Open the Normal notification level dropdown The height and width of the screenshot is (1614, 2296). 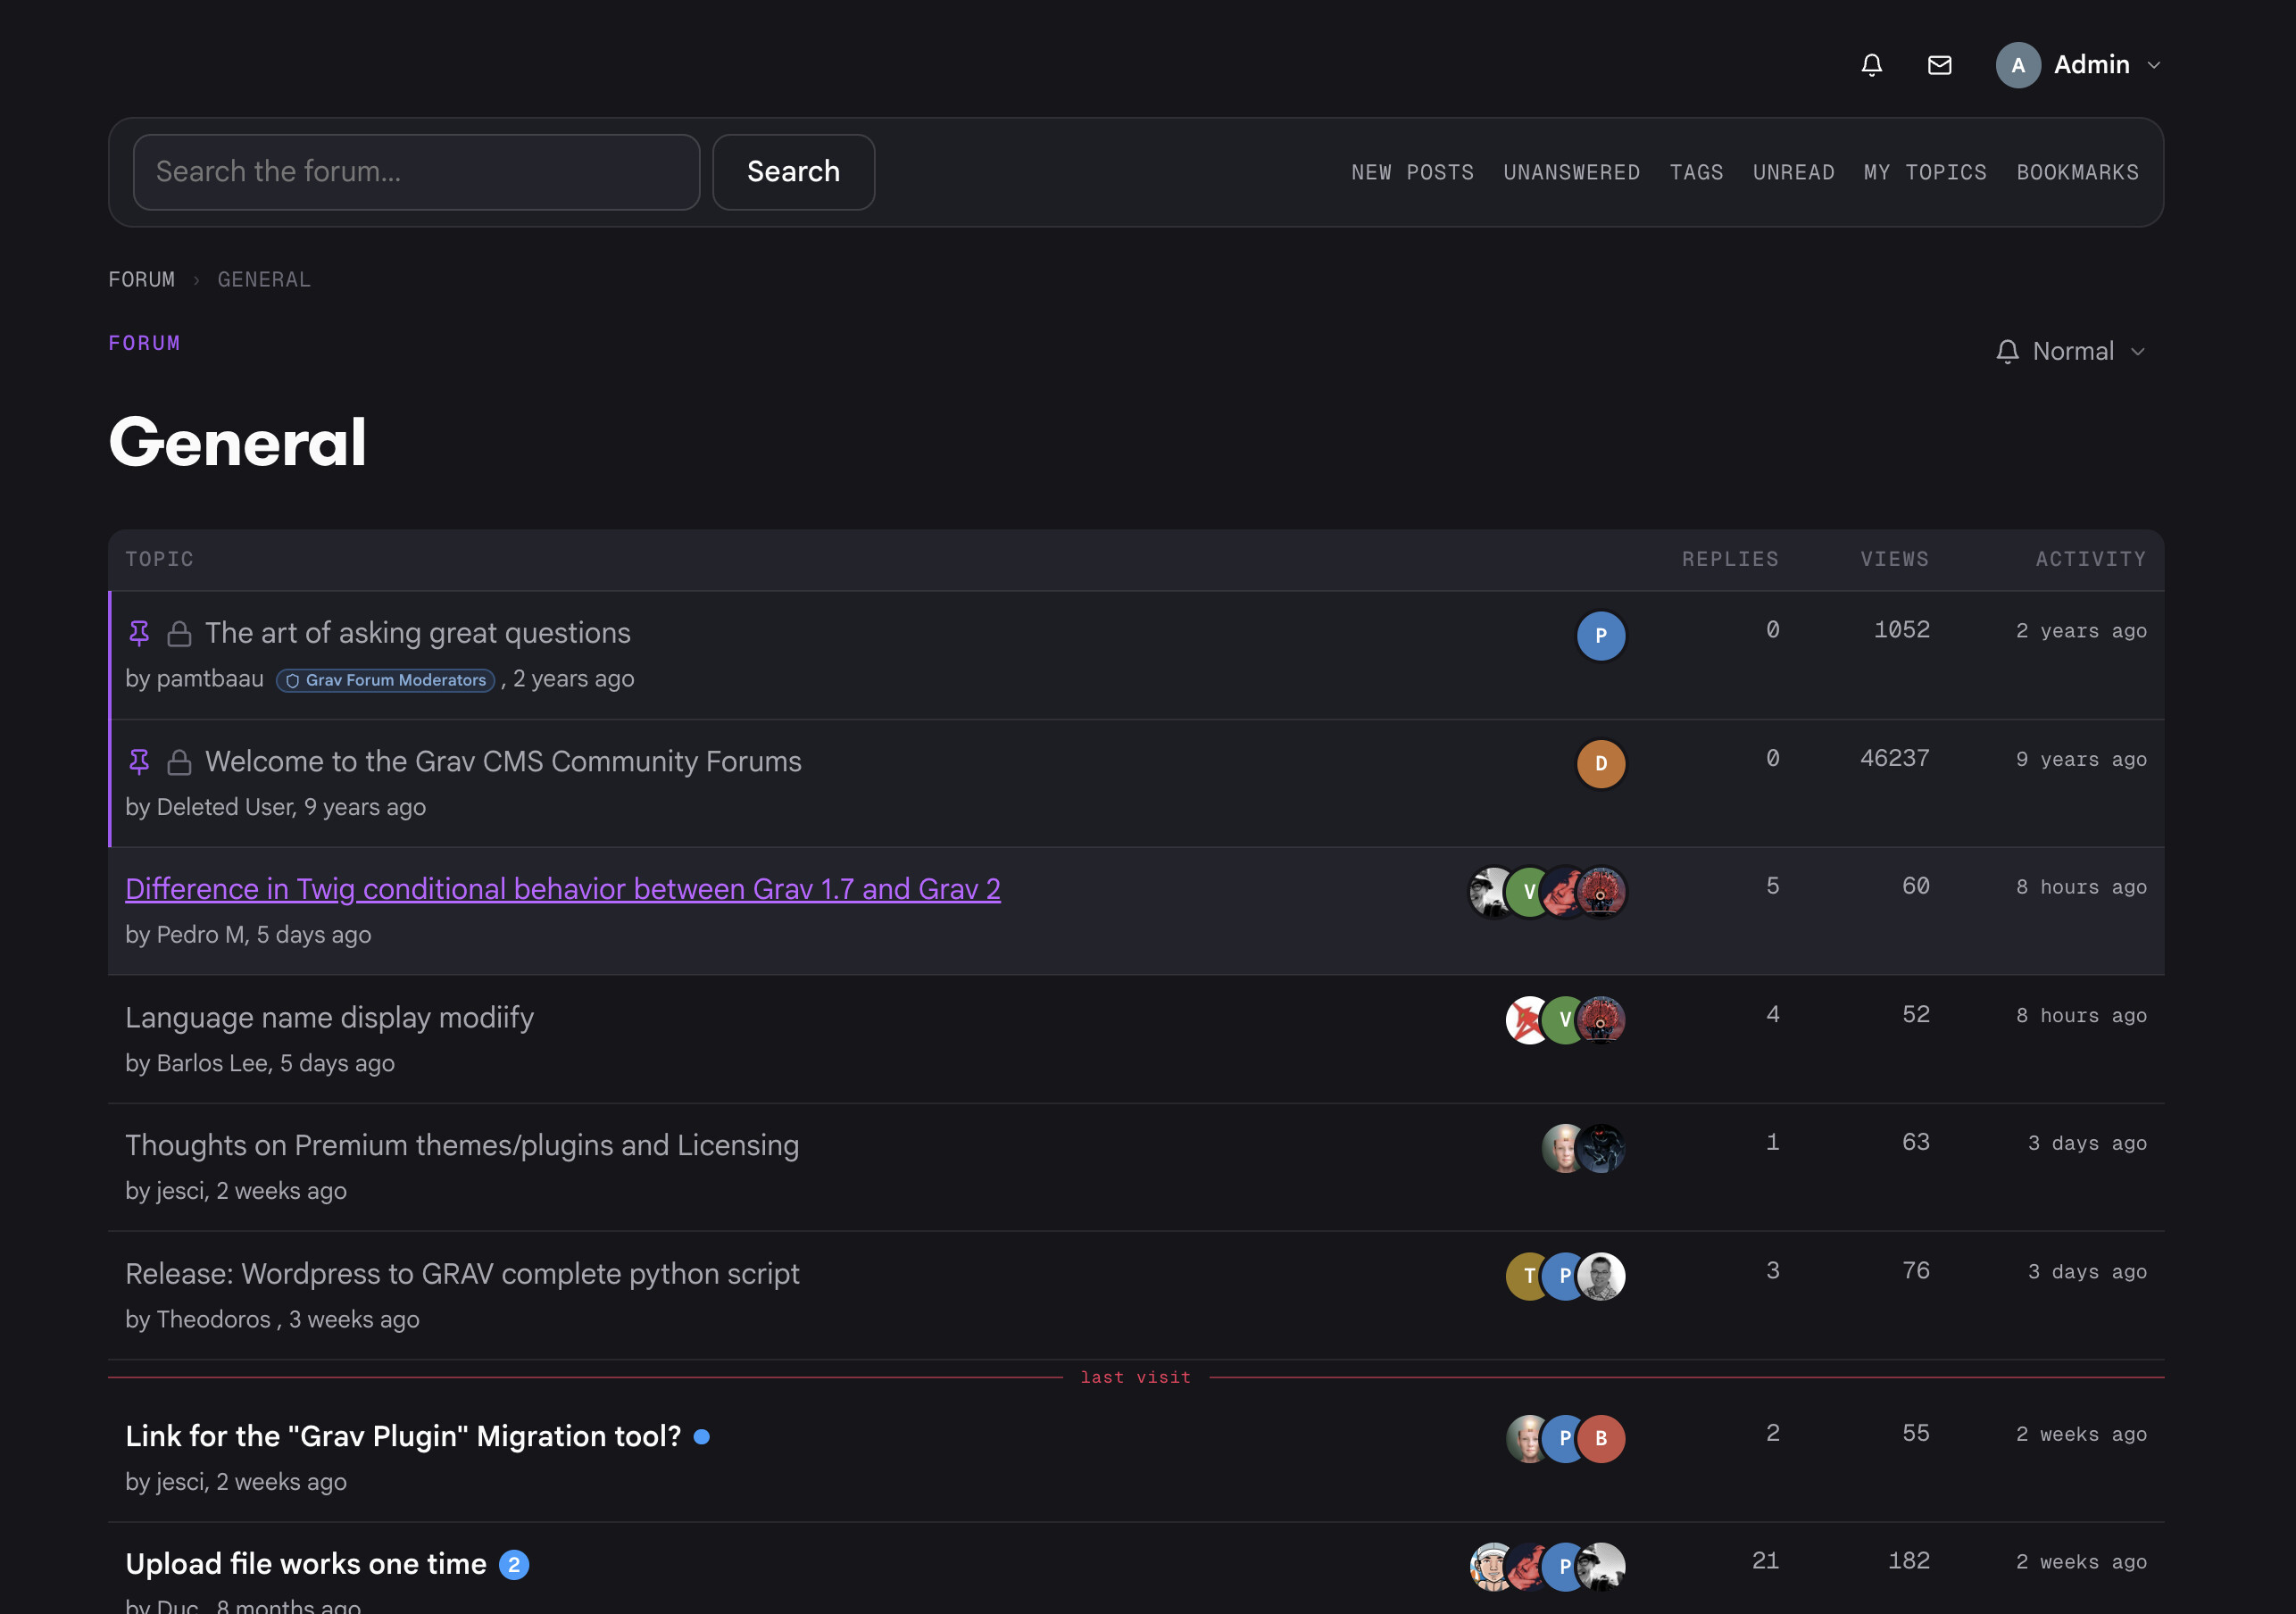(x=2070, y=351)
